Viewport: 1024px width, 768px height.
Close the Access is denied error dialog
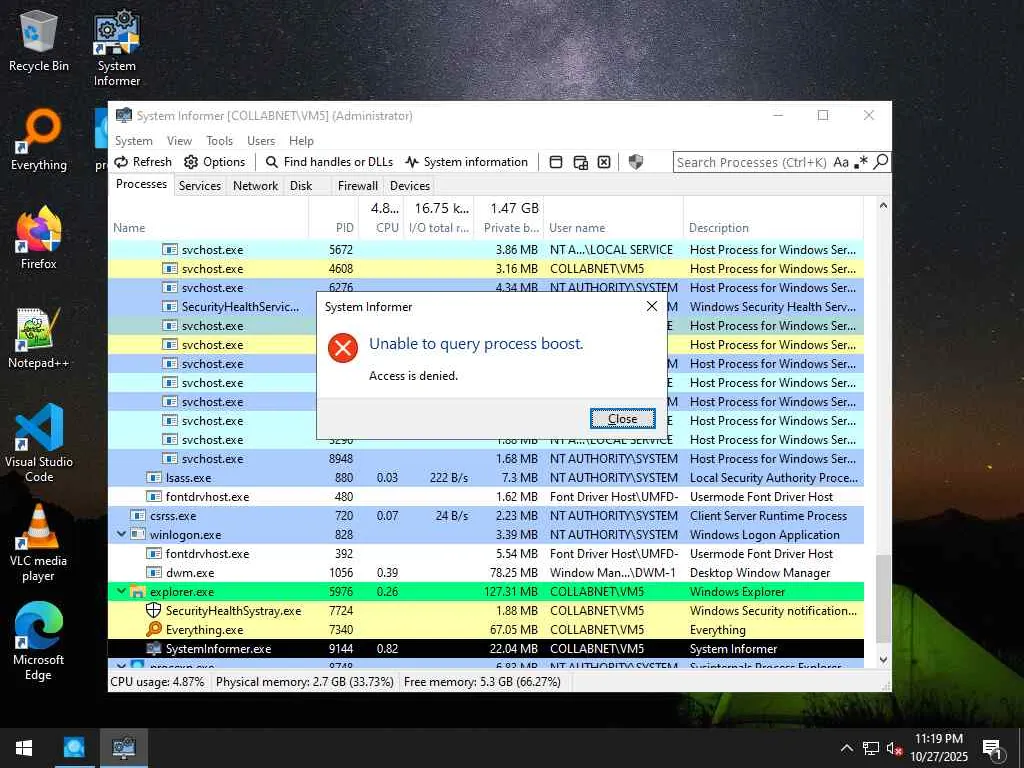click(x=622, y=419)
